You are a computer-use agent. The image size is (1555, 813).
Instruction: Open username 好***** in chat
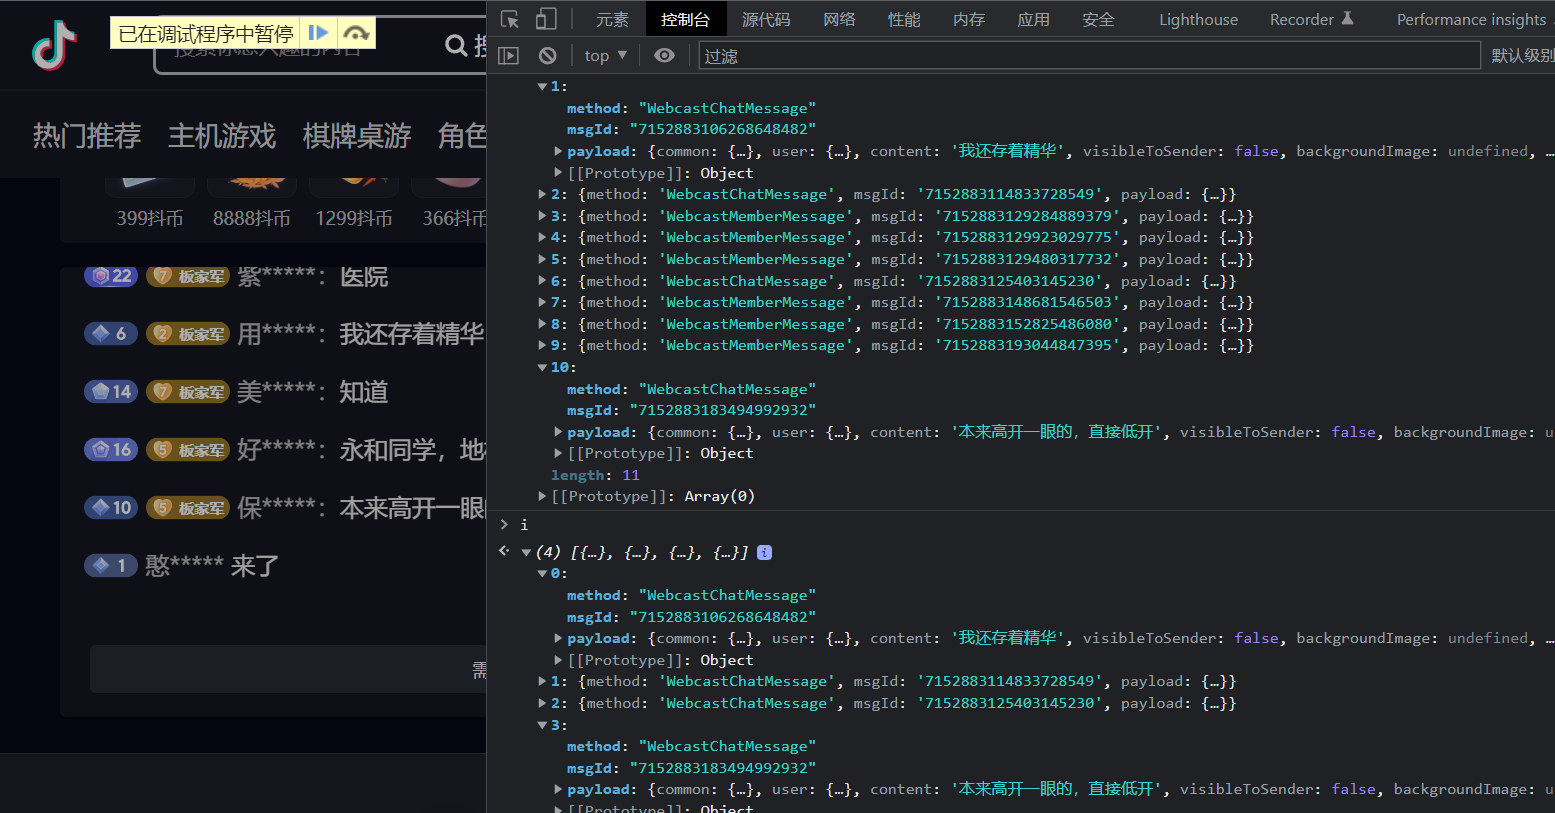click(x=281, y=450)
